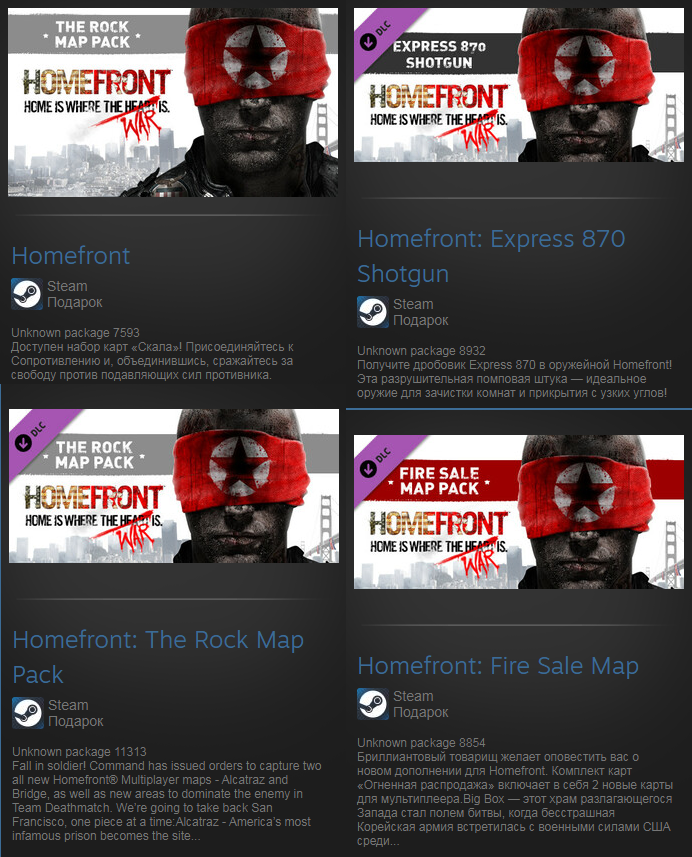
Task: Click the Steam icon under The Rock Map Pack
Action: click(28, 713)
